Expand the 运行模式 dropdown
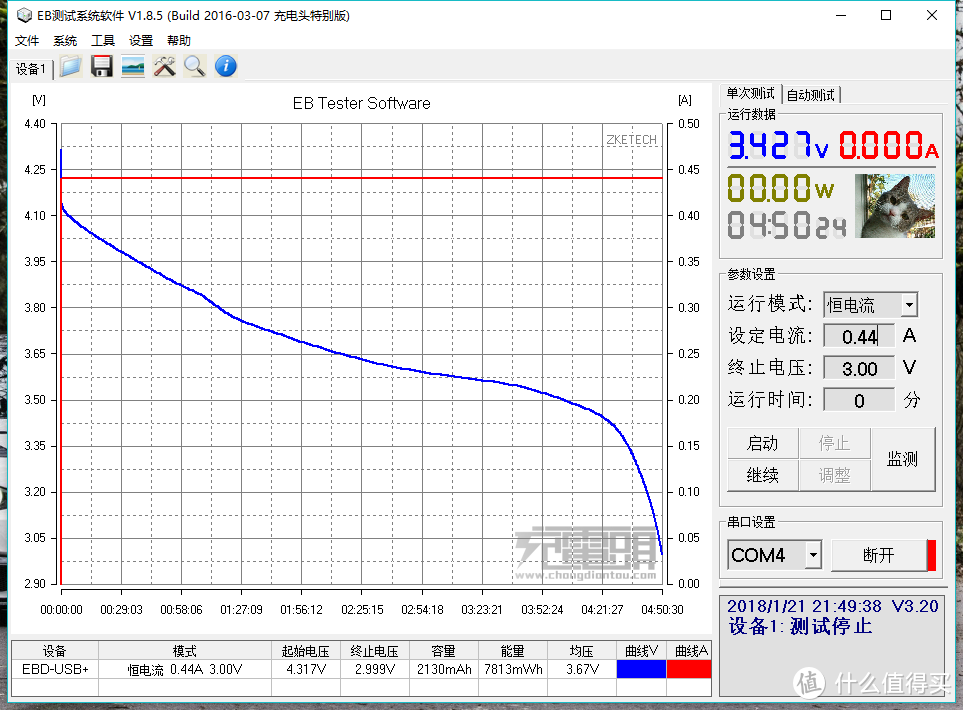 [908, 305]
